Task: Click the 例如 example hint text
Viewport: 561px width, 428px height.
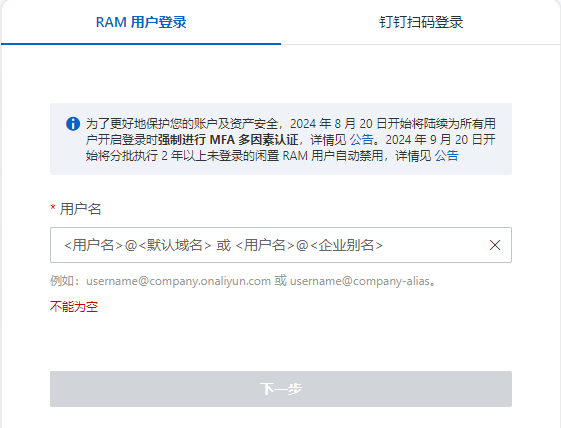Action: pyautogui.click(x=243, y=281)
